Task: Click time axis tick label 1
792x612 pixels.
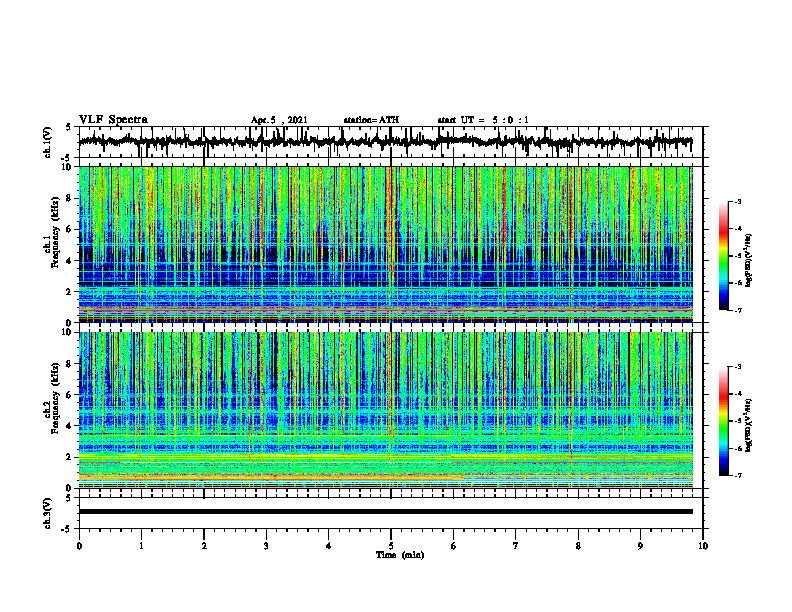Action: pos(141,546)
